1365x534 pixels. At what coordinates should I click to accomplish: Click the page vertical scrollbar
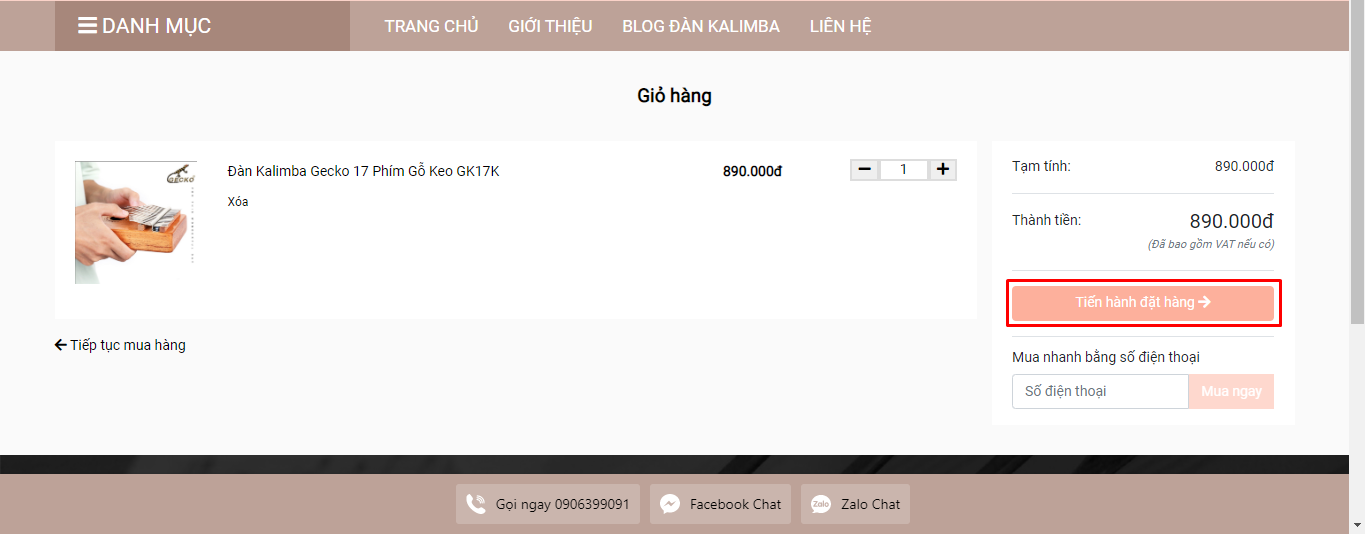pos(1357,200)
